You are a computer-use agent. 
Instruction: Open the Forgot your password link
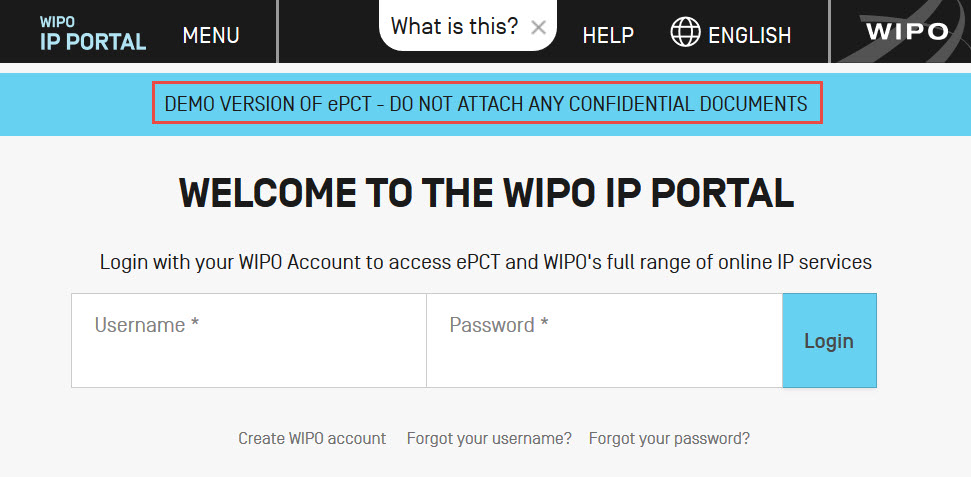(669, 438)
